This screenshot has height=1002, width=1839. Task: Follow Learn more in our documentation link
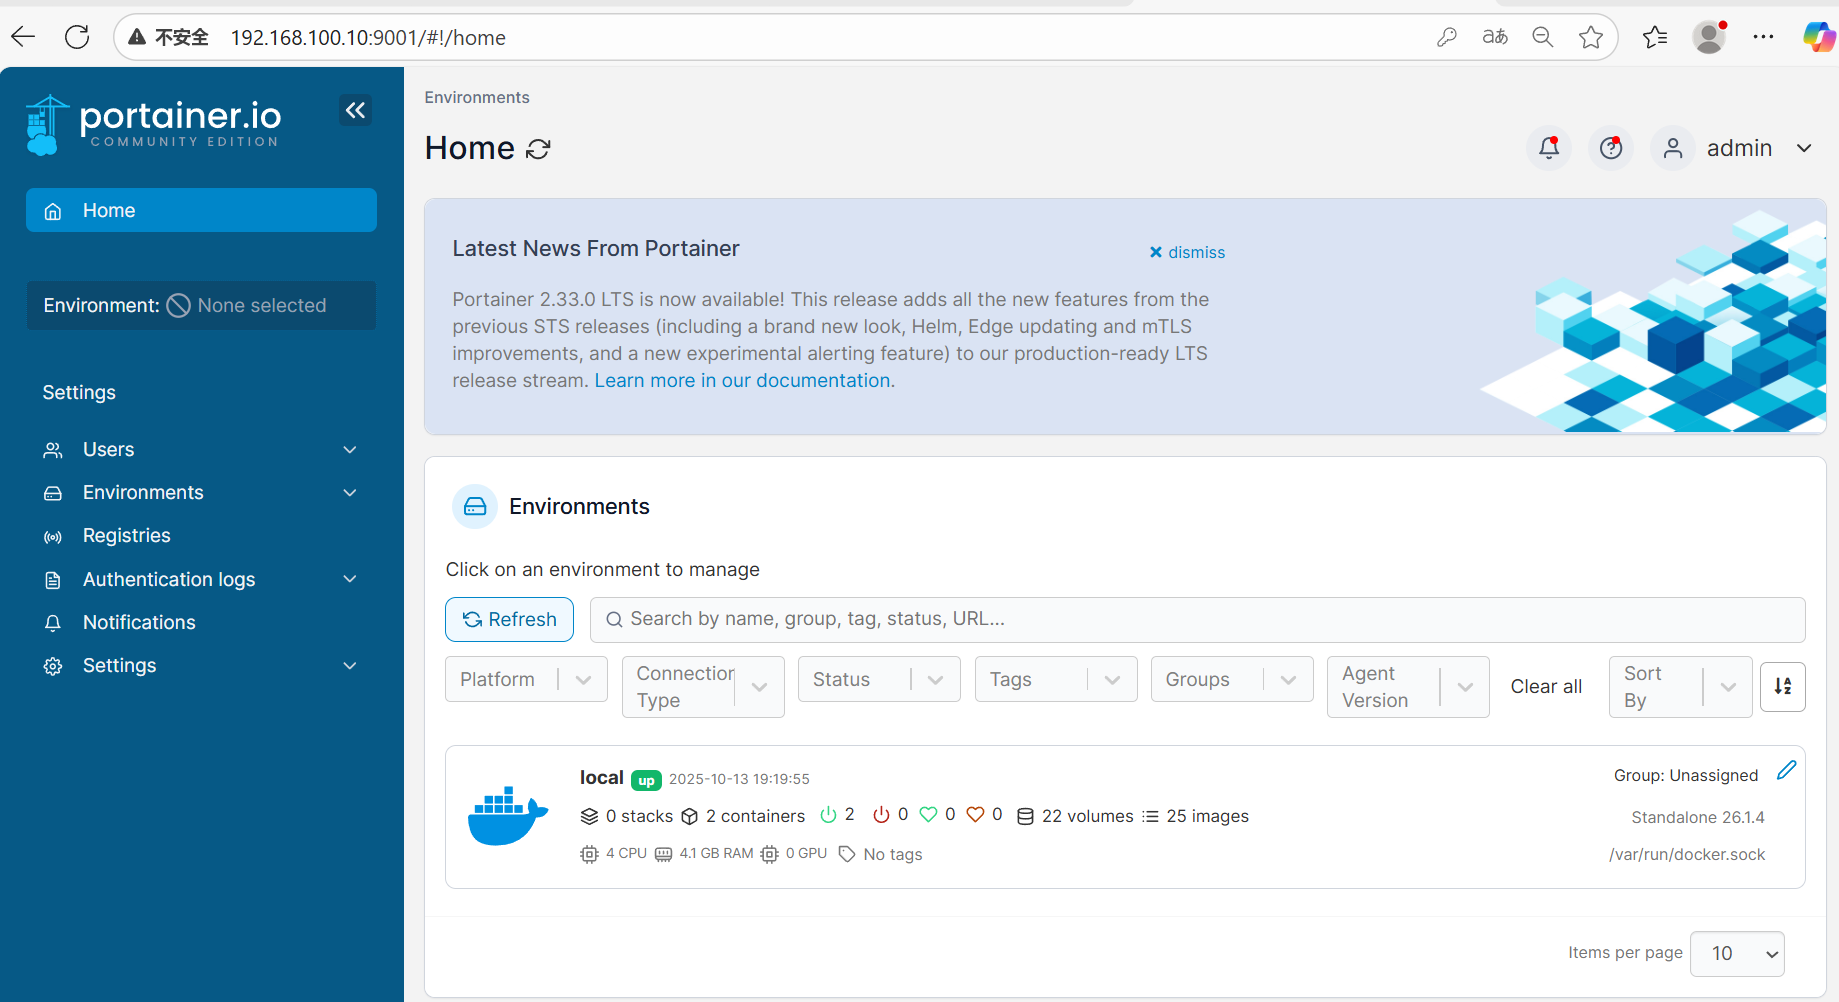742,381
